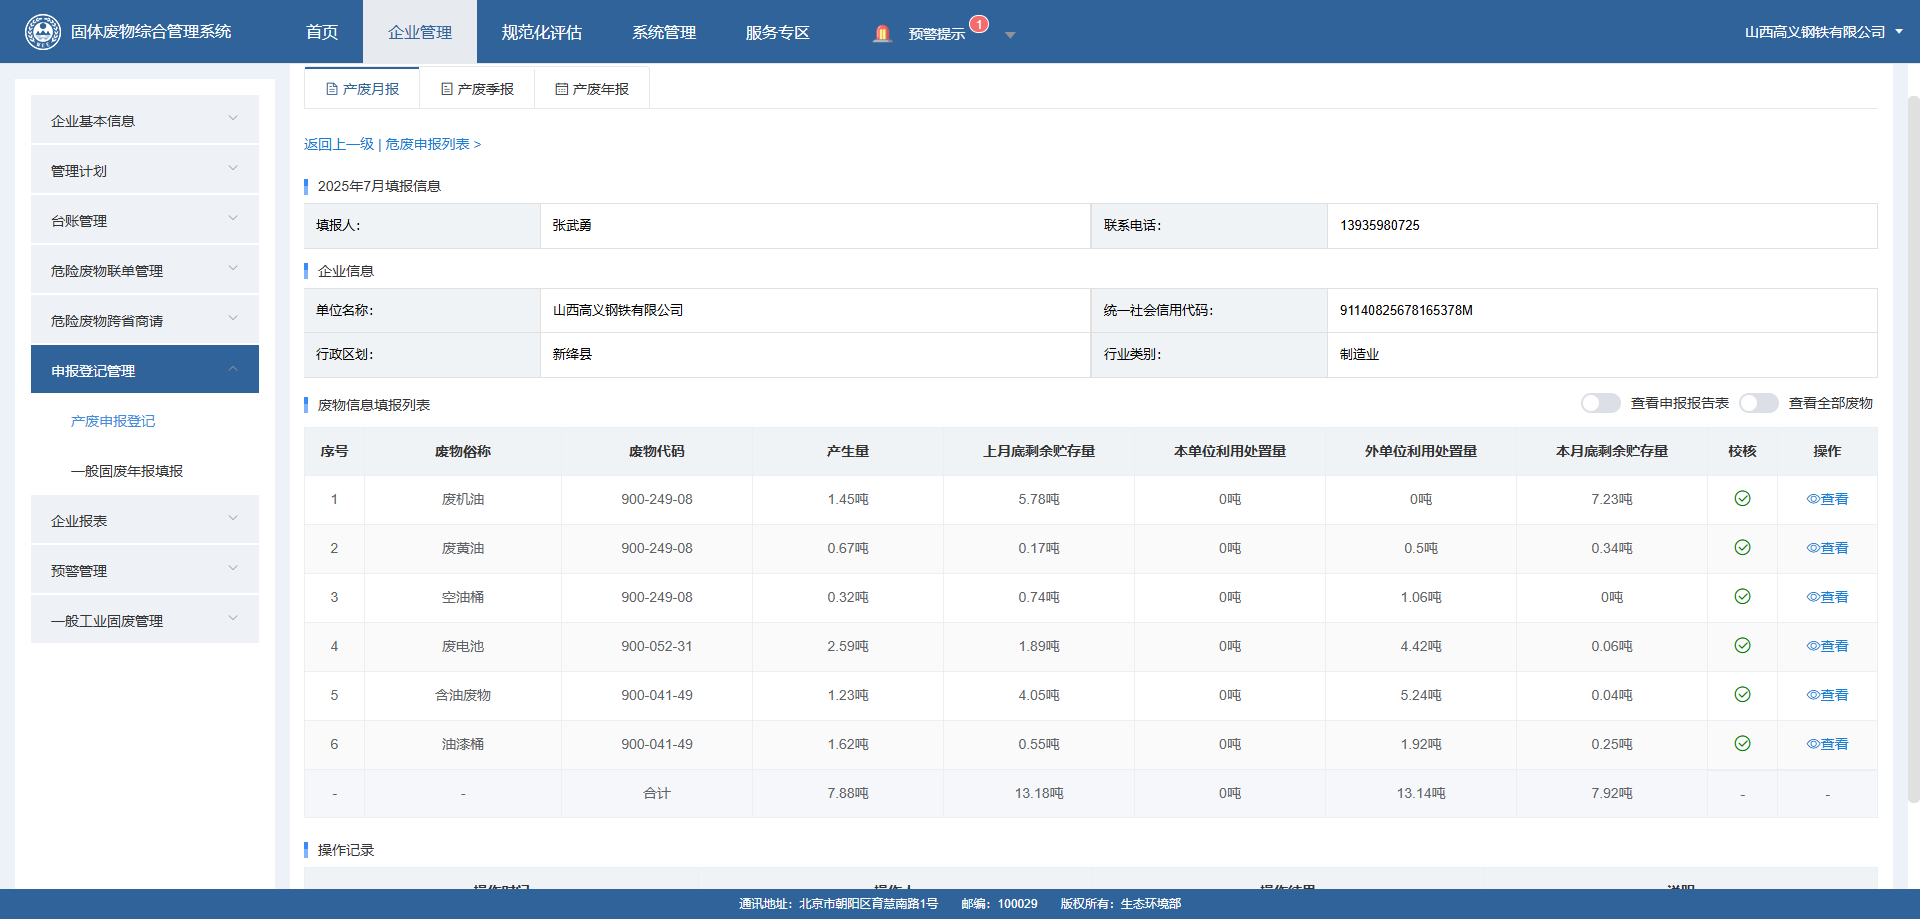Click the notification badge on 预警提示
The height and width of the screenshot is (919, 1920).
click(x=979, y=24)
